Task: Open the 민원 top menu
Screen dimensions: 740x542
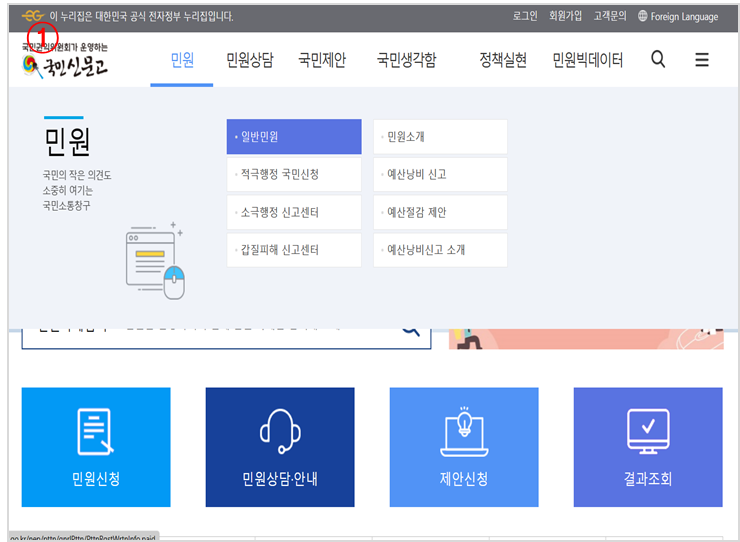Action: tap(182, 60)
